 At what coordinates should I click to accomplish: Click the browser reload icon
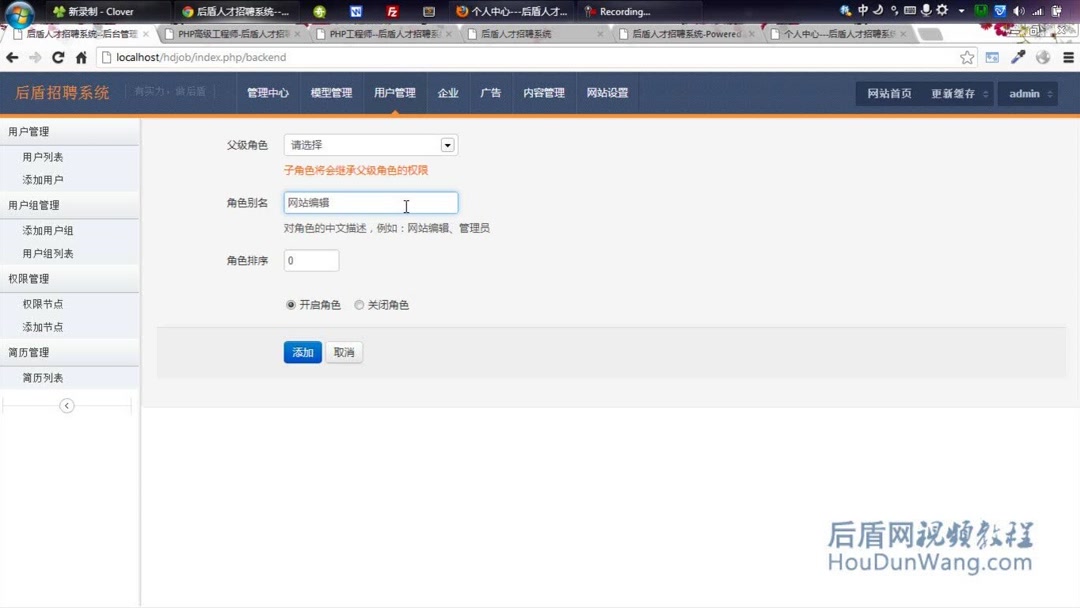(x=59, y=58)
